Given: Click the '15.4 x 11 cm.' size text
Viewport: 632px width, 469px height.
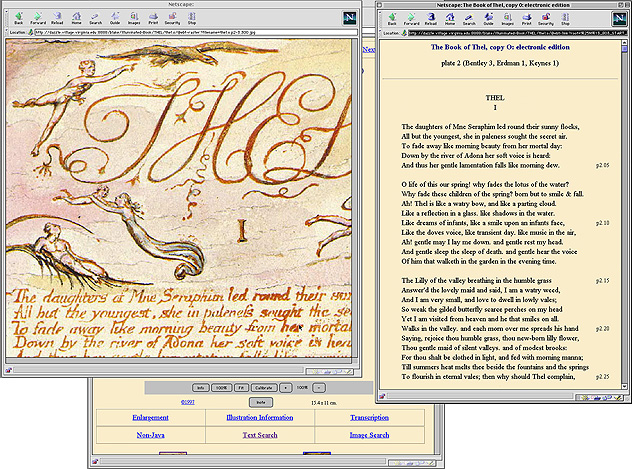Looking at the screenshot, I should [324, 403].
